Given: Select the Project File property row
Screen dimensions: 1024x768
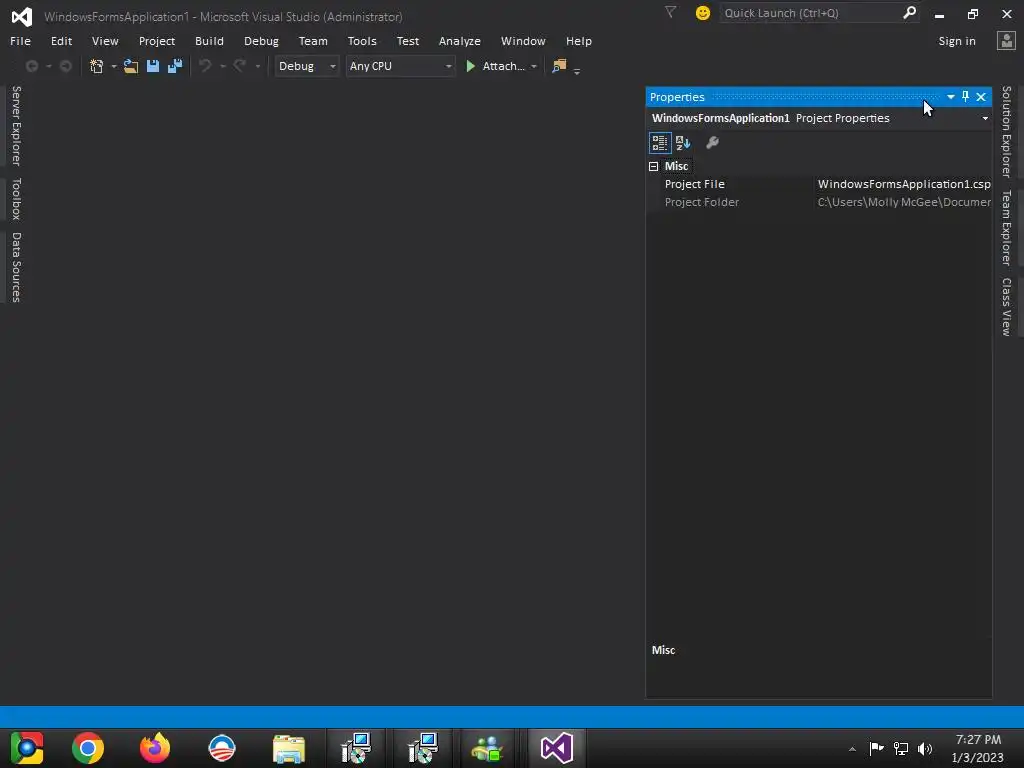Looking at the screenshot, I should coord(820,184).
